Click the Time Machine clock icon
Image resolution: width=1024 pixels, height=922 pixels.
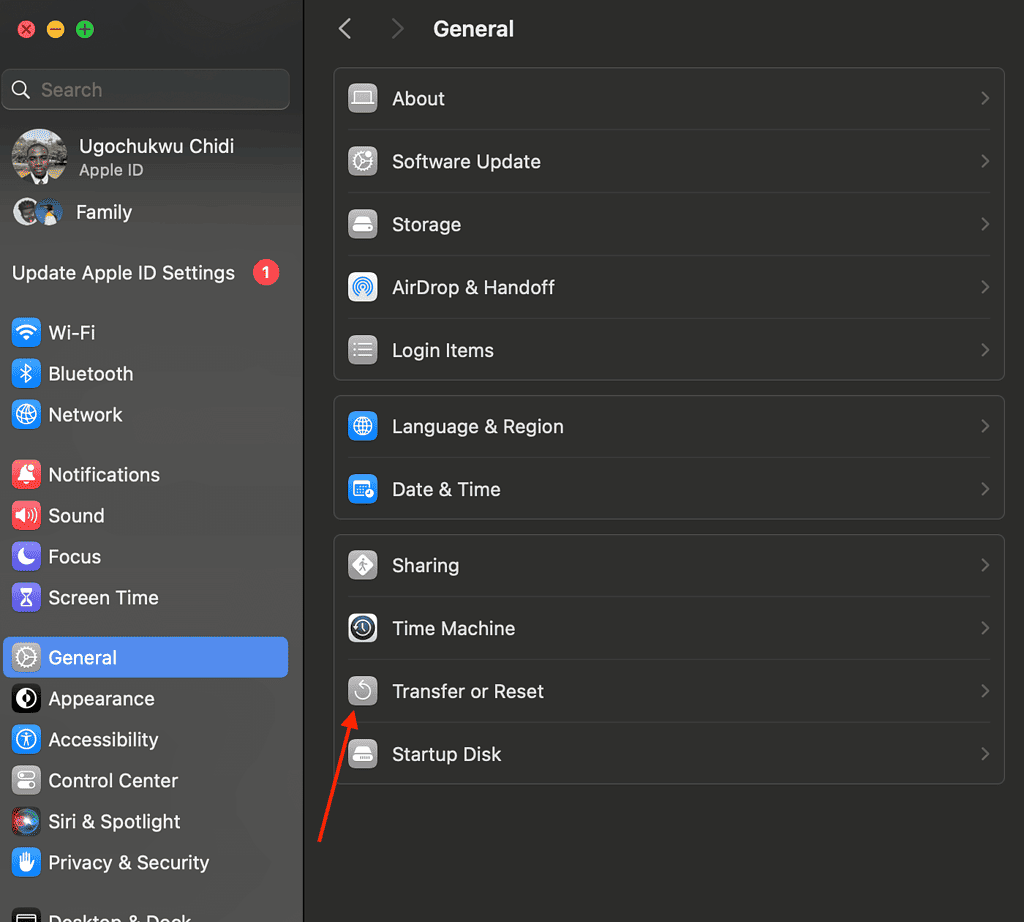click(x=362, y=628)
